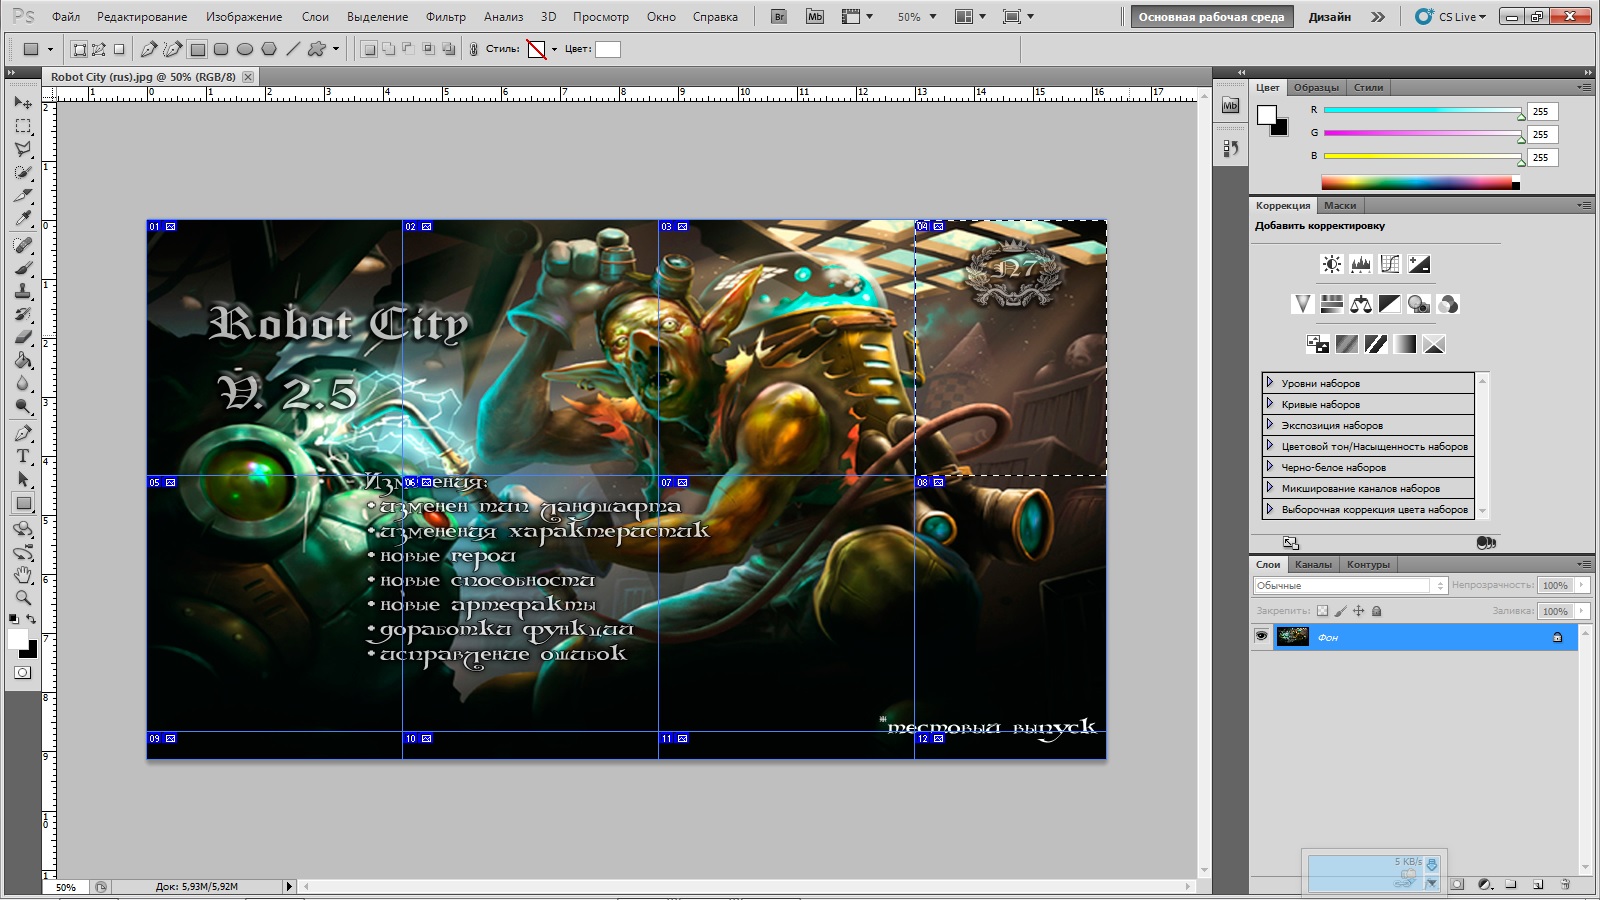Select the Horizontal Type tool

click(x=23, y=456)
